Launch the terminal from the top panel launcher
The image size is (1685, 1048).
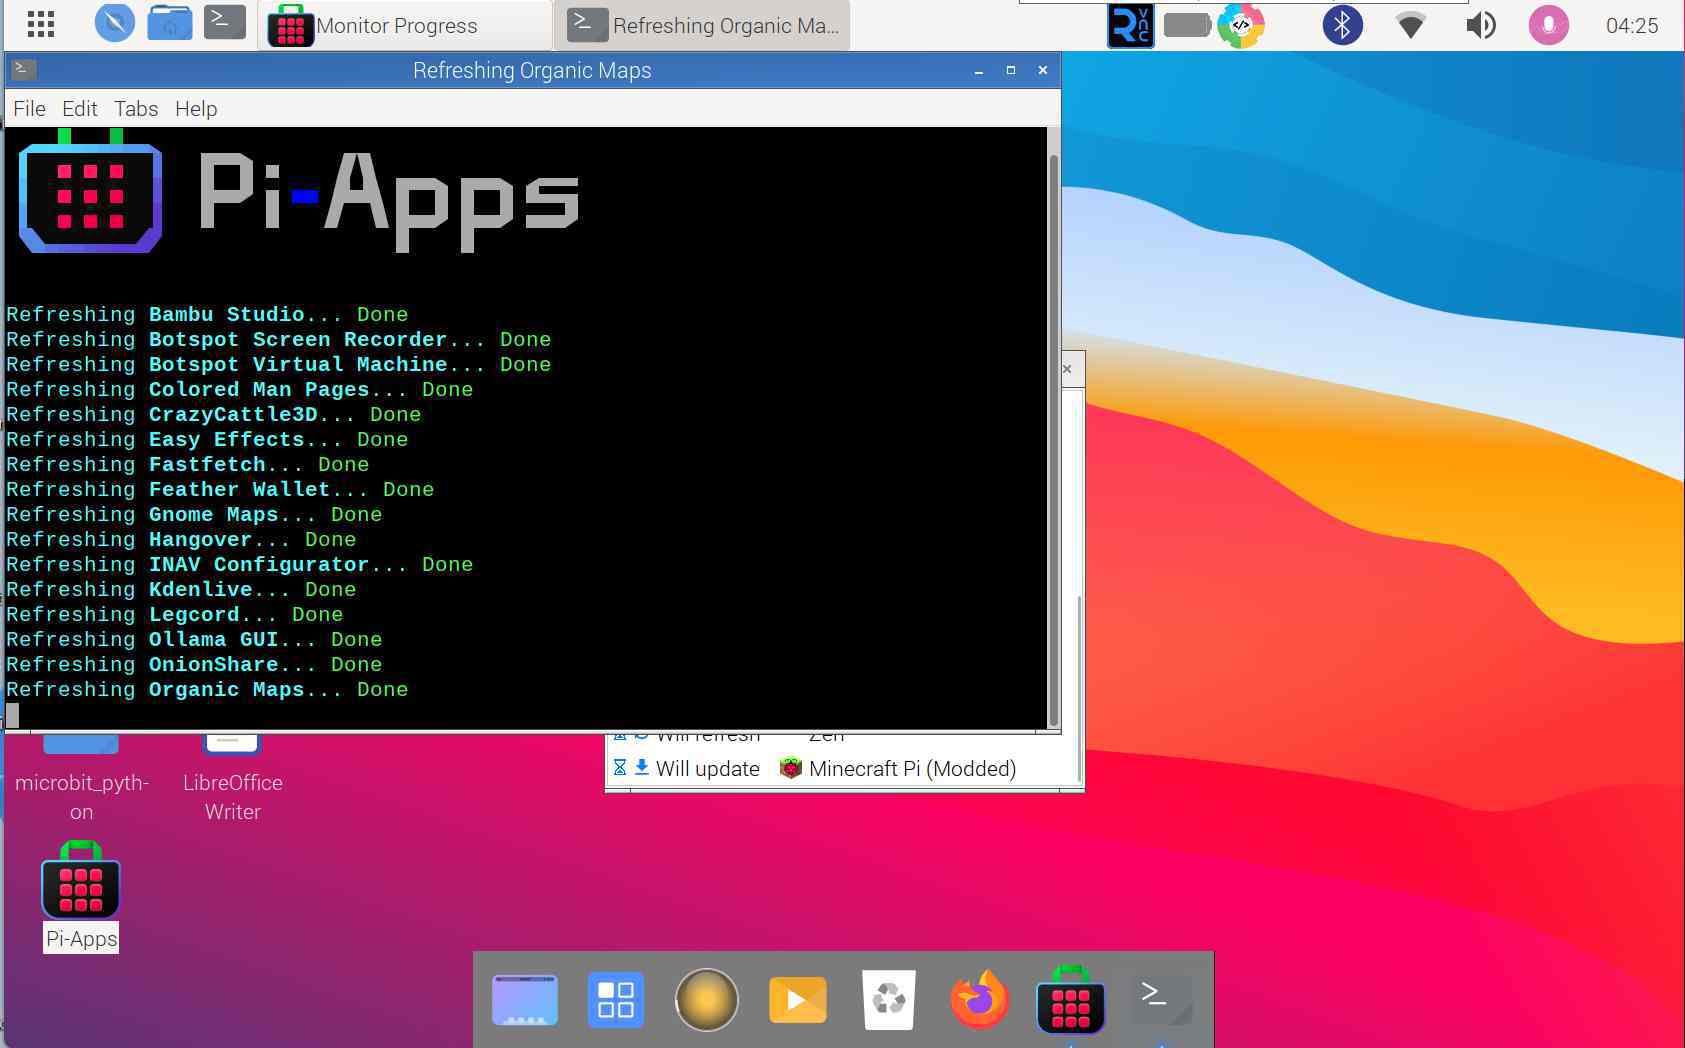(x=224, y=22)
